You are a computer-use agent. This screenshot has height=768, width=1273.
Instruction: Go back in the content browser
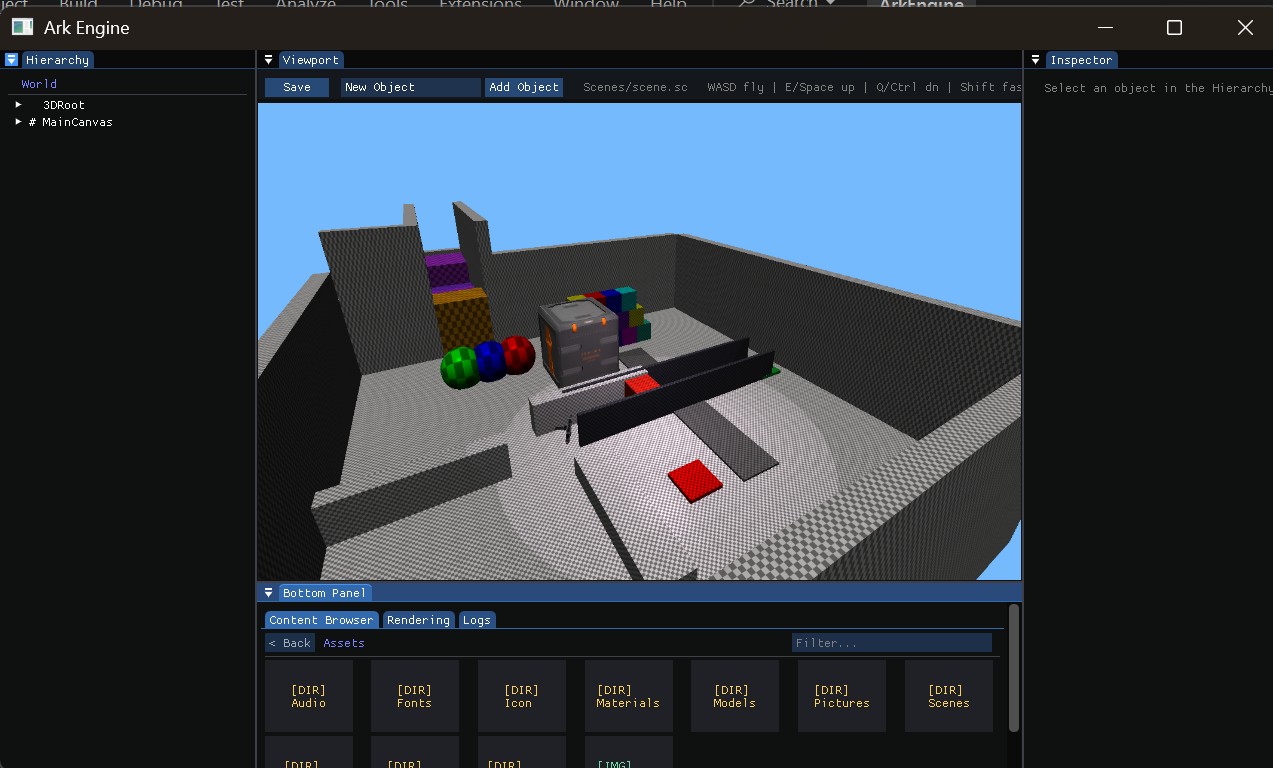pos(290,643)
